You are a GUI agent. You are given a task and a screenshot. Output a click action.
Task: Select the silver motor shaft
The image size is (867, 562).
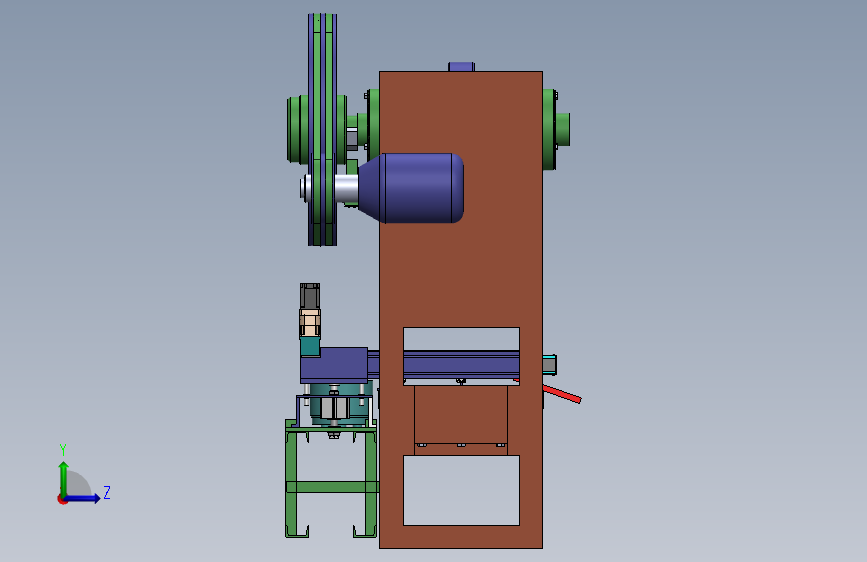pyautogui.click(x=346, y=188)
